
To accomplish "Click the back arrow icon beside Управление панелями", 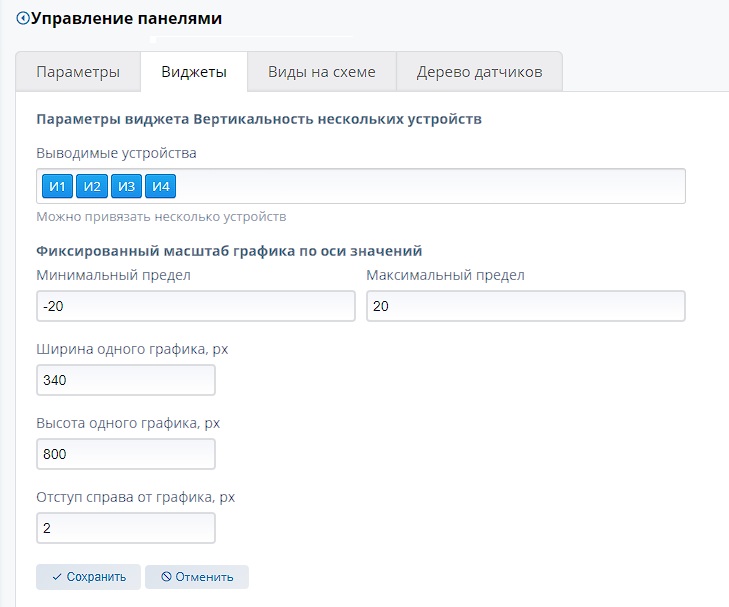I will [x=23, y=18].
